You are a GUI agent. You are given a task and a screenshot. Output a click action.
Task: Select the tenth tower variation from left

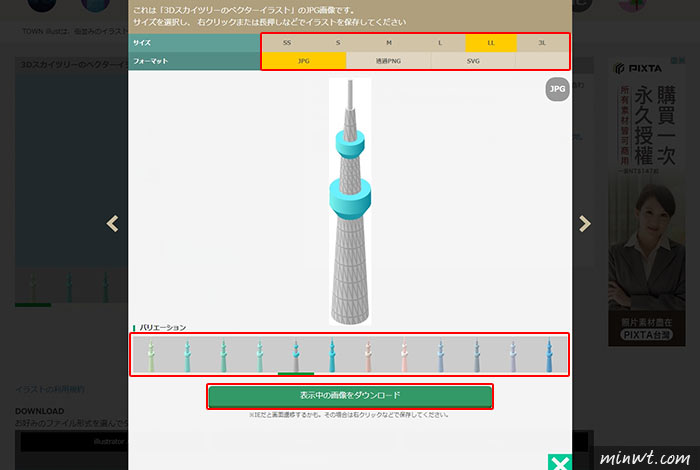click(477, 355)
